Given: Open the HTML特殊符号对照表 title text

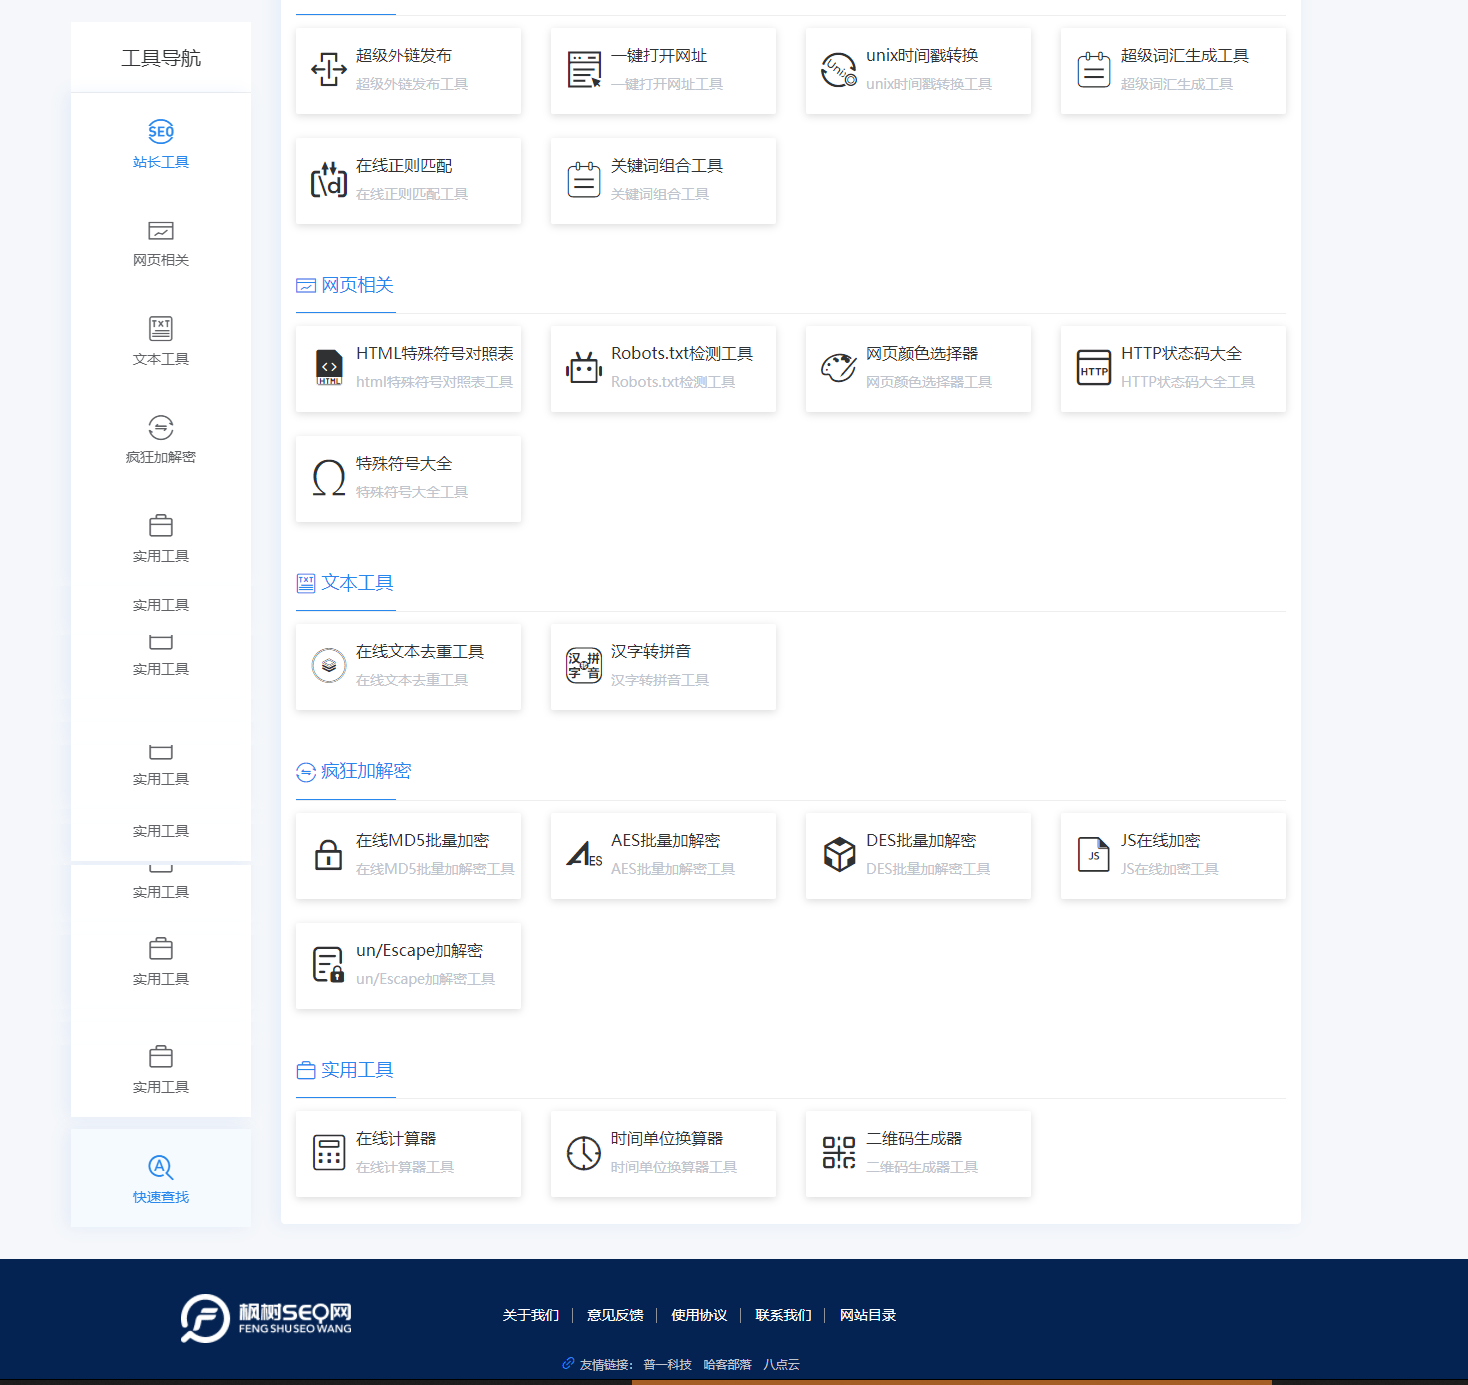Looking at the screenshot, I should click(435, 354).
